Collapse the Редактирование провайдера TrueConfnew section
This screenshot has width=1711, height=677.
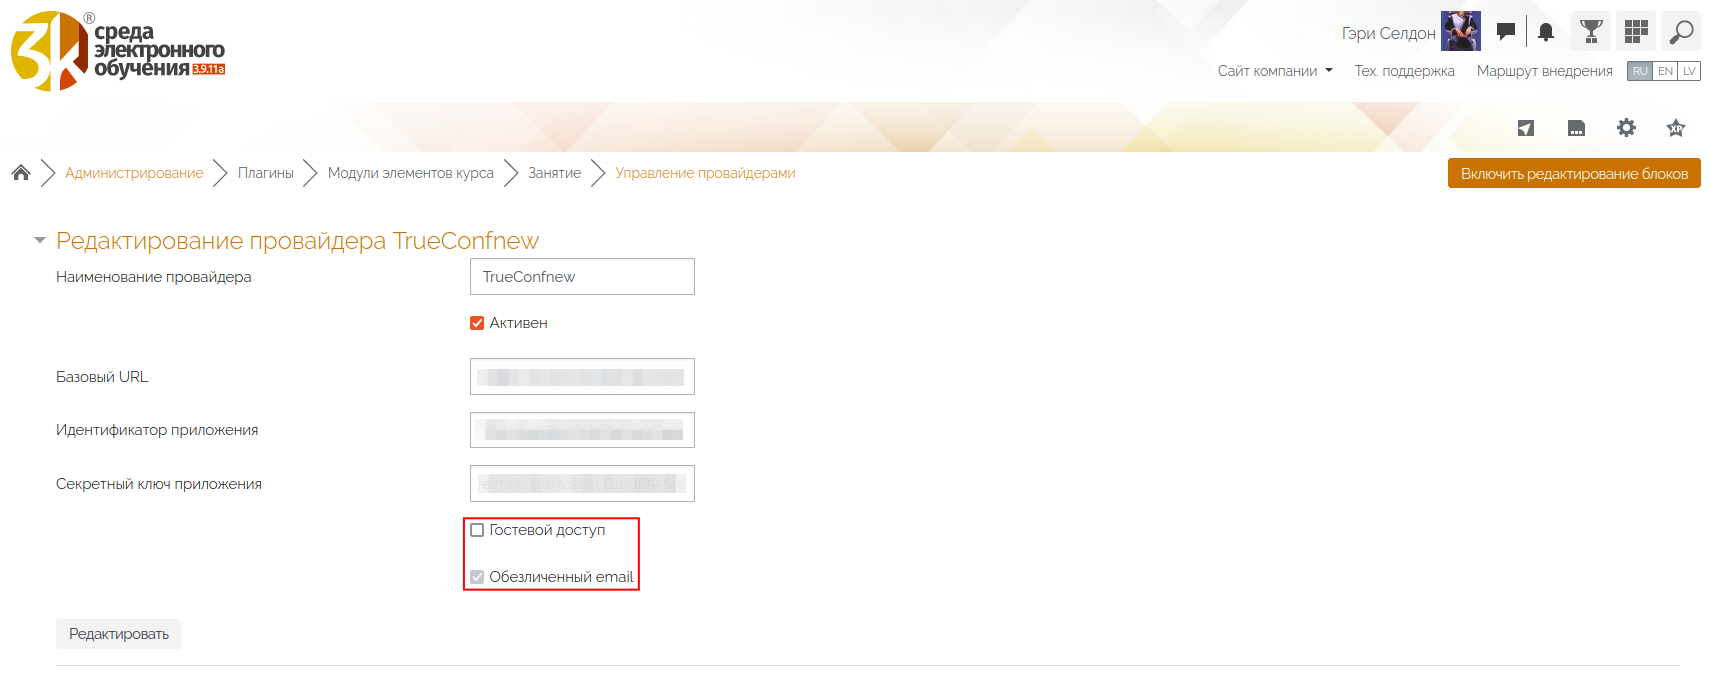click(40, 241)
